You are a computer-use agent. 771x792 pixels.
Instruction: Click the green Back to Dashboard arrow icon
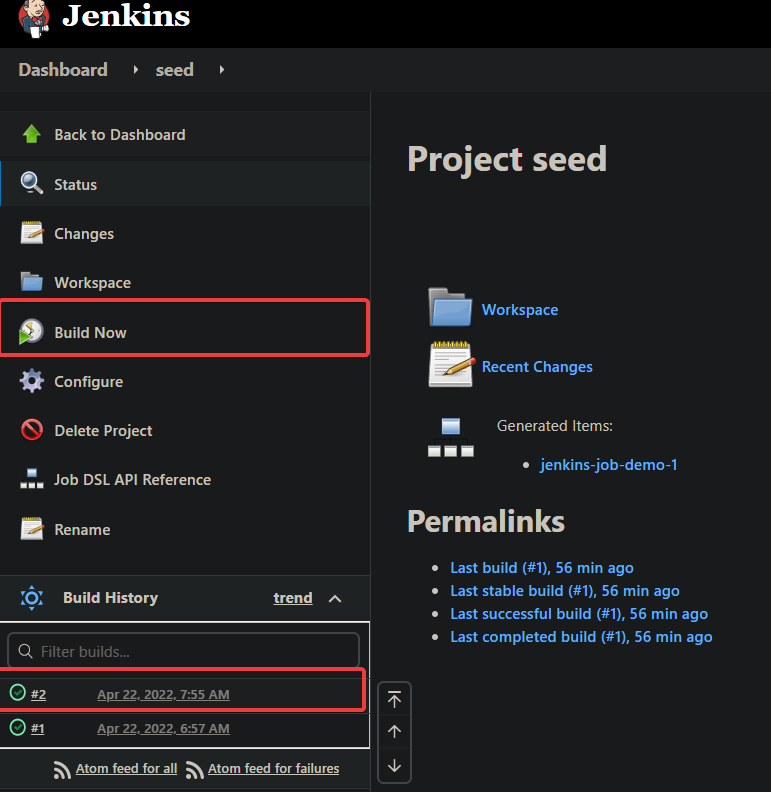(31, 134)
